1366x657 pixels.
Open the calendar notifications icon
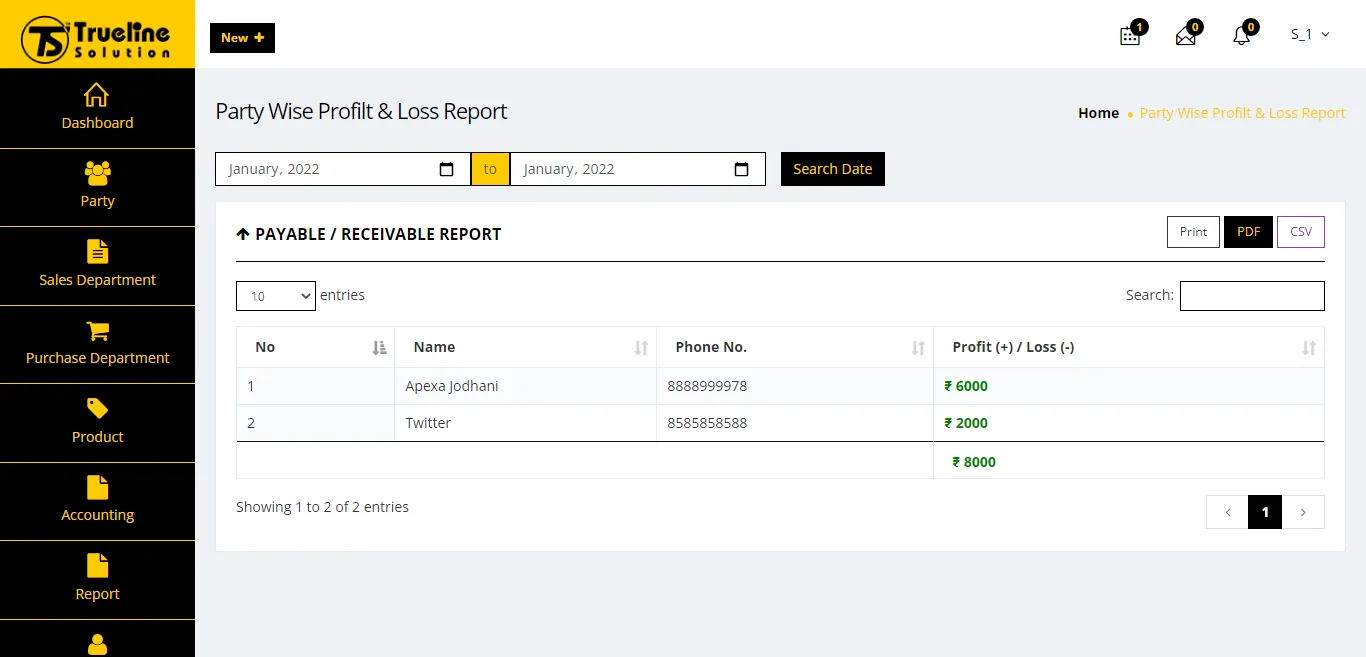click(x=1130, y=36)
